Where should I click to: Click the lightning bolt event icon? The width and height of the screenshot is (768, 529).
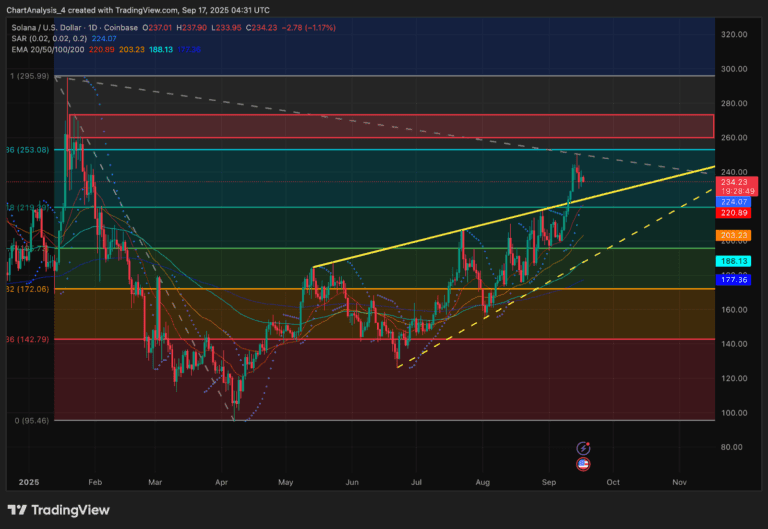pos(583,448)
